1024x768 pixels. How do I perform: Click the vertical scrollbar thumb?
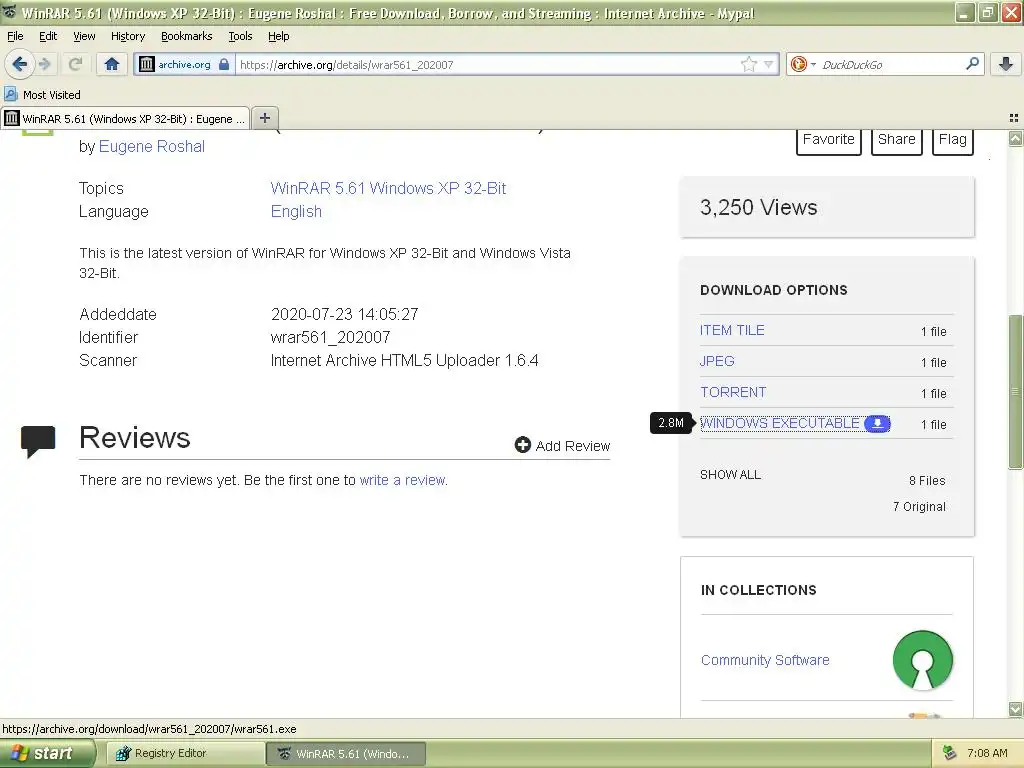pyautogui.click(x=1016, y=392)
